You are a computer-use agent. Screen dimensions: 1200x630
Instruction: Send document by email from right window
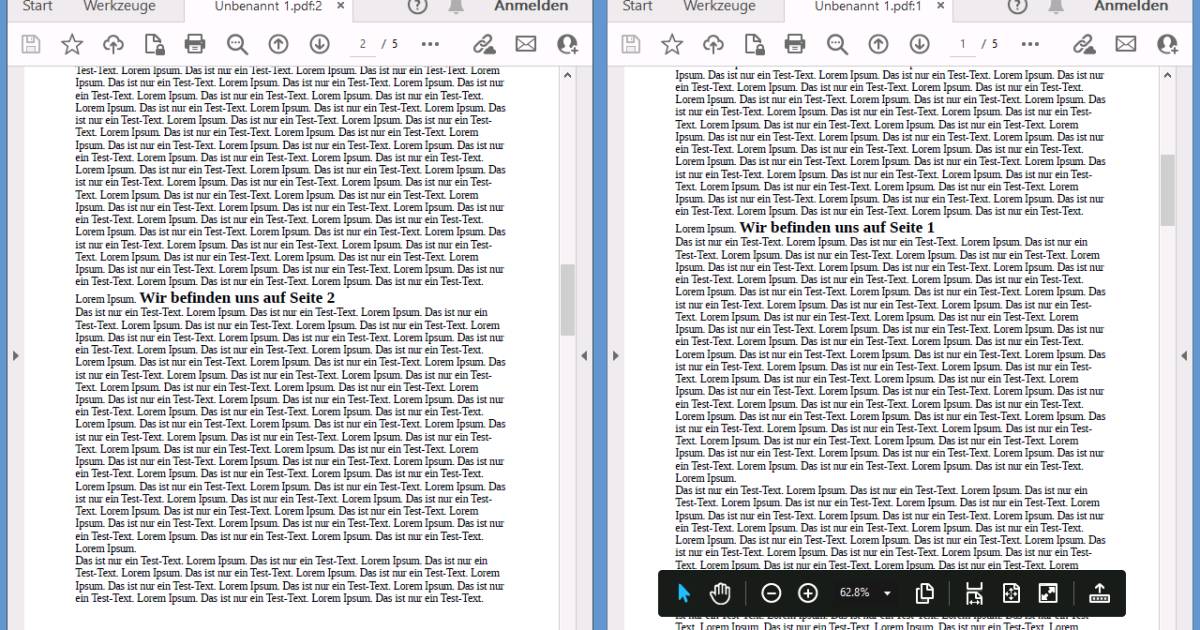(1126, 44)
